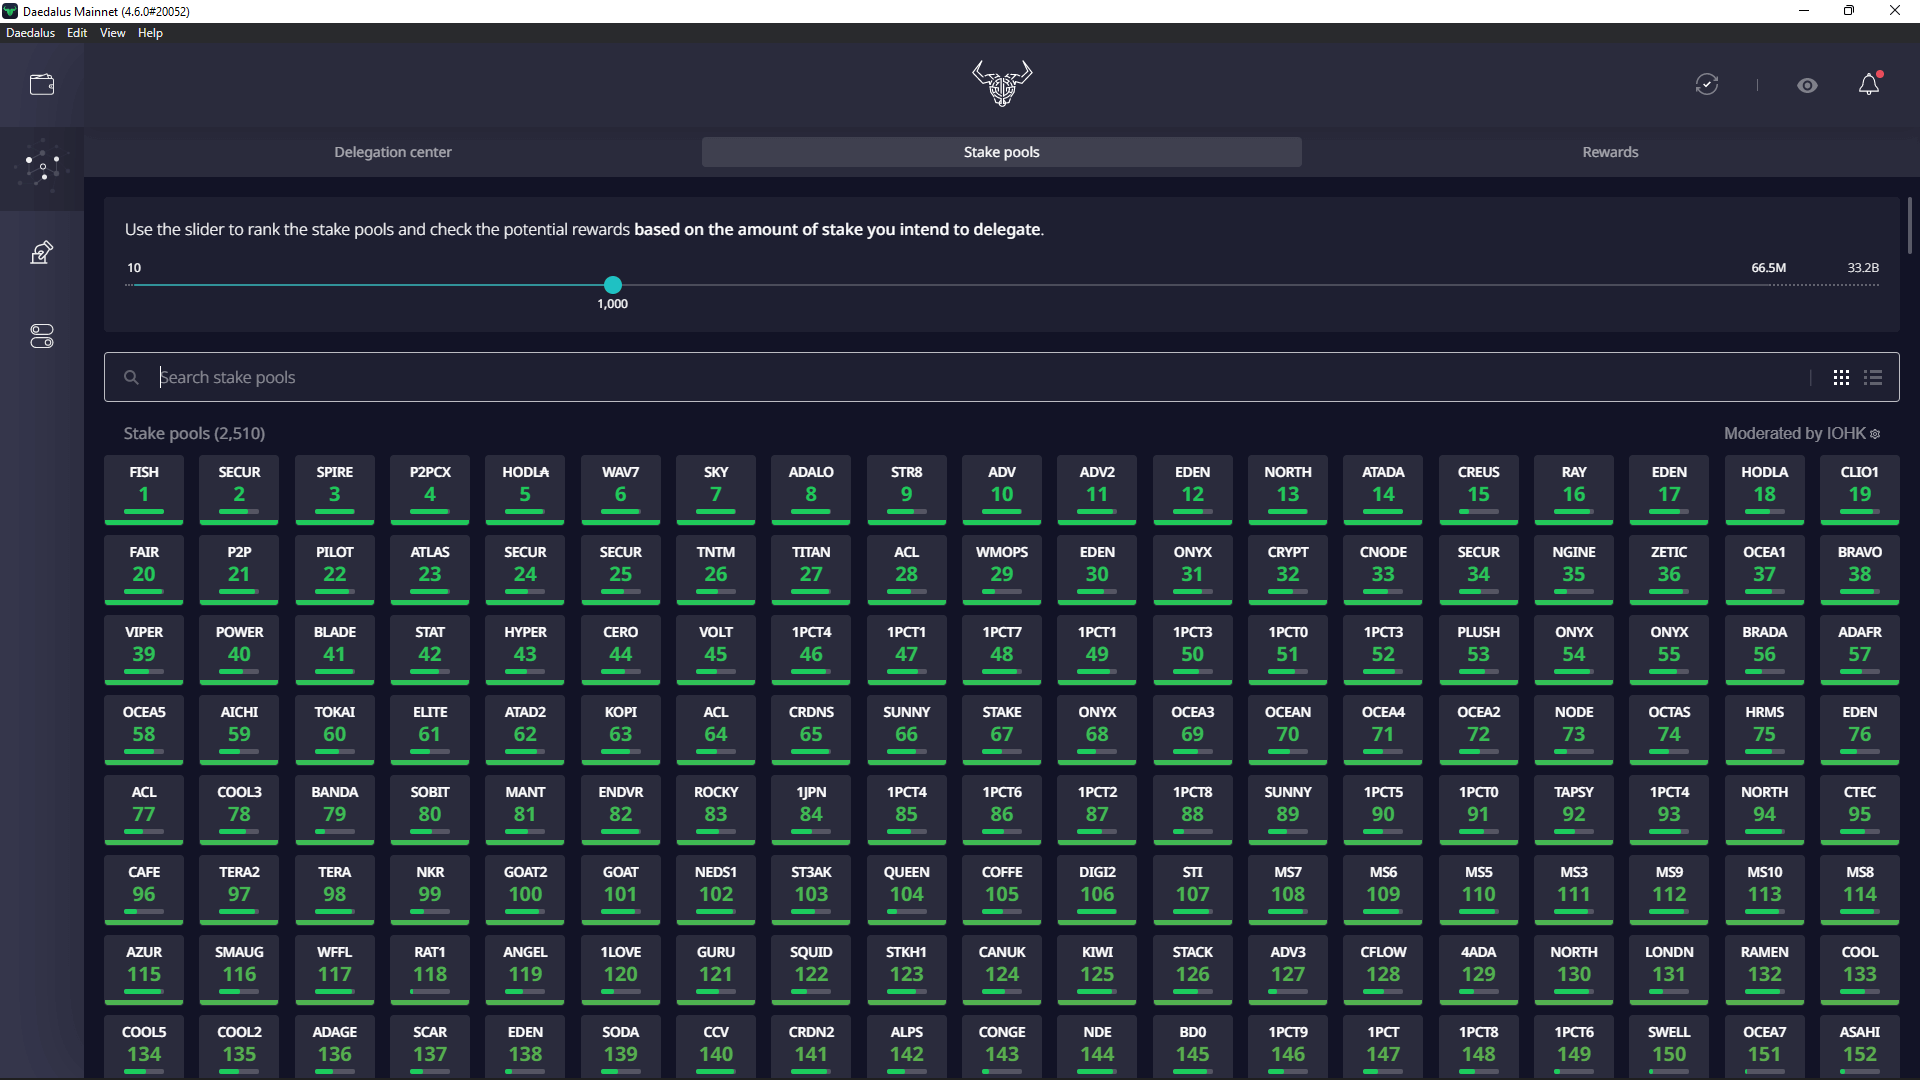Open the FISH stake pool ranked 1

click(x=144, y=489)
